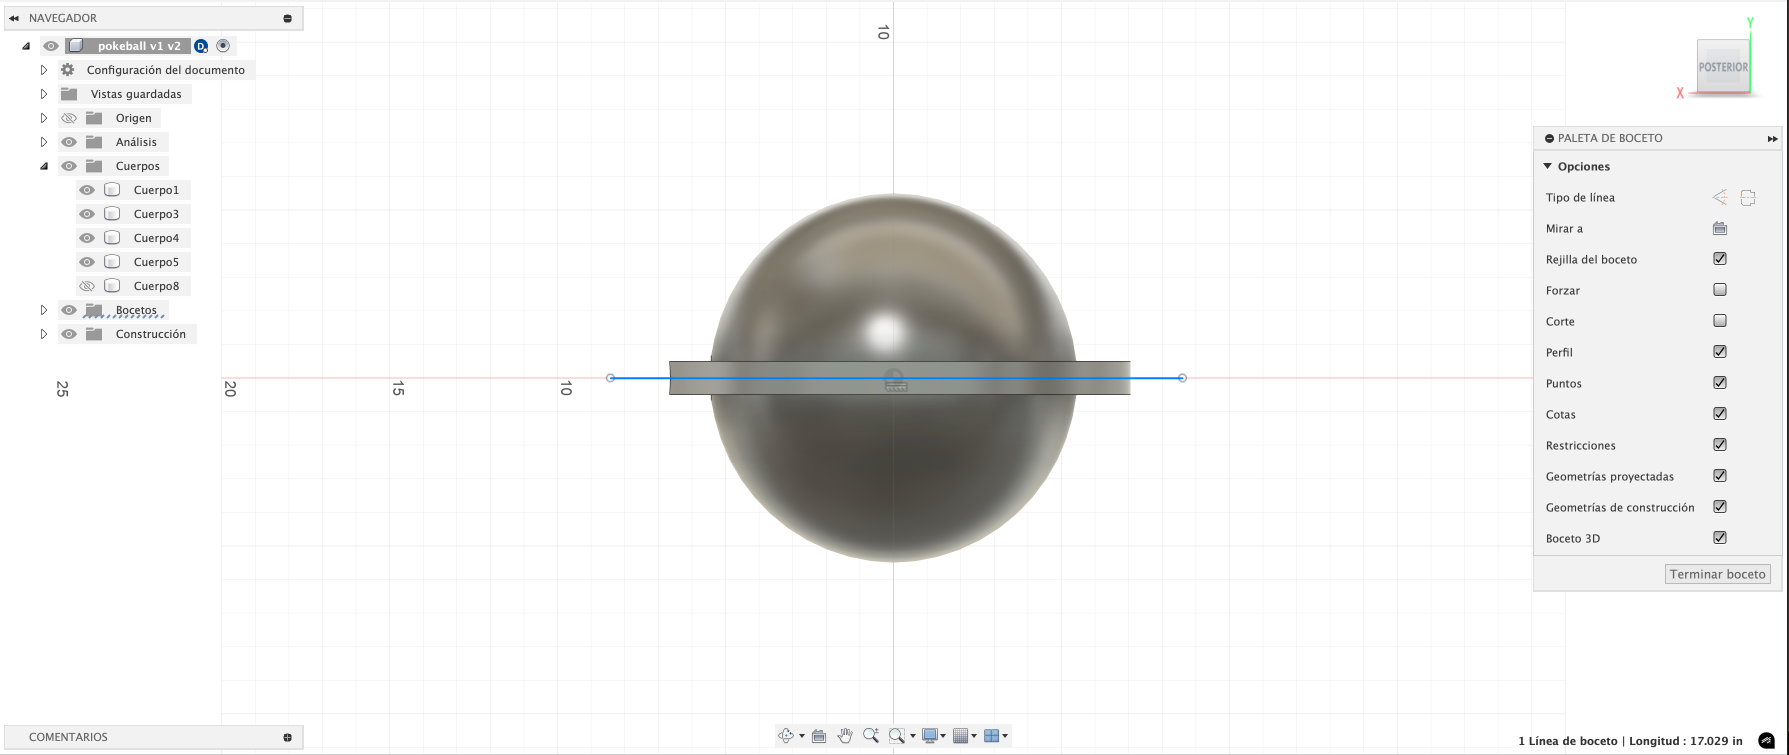Image resolution: width=1789 pixels, height=755 pixels.
Task: Select the blue sketch line's left endpoint
Action: click(x=611, y=378)
